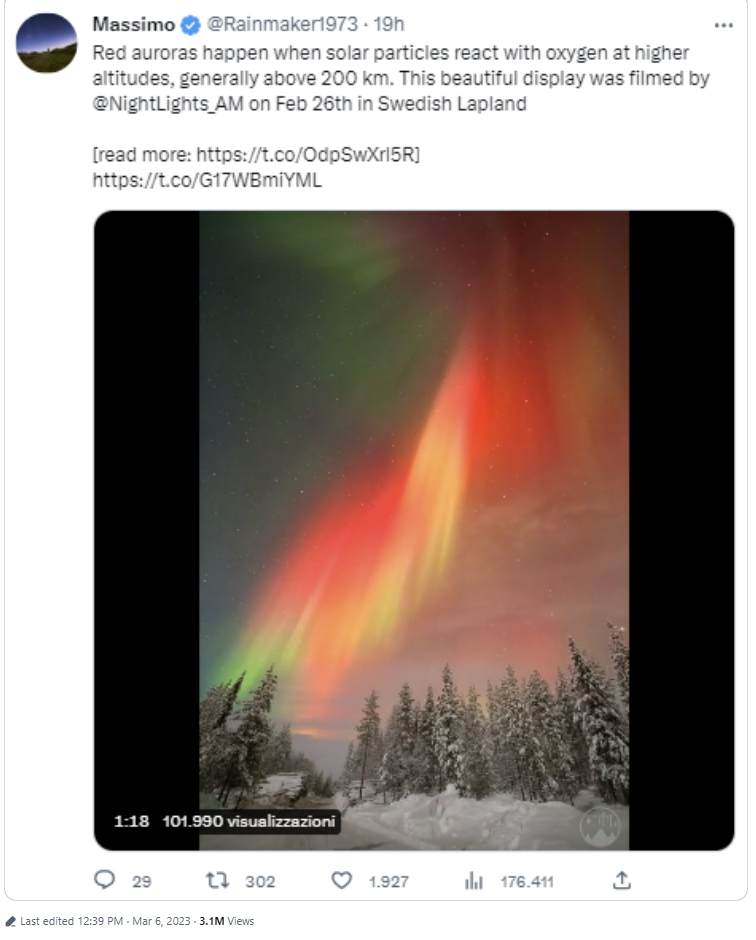The width and height of the screenshot is (756, 940).
Task: Click the pencil edit history icon
Action: pos(10,921)
